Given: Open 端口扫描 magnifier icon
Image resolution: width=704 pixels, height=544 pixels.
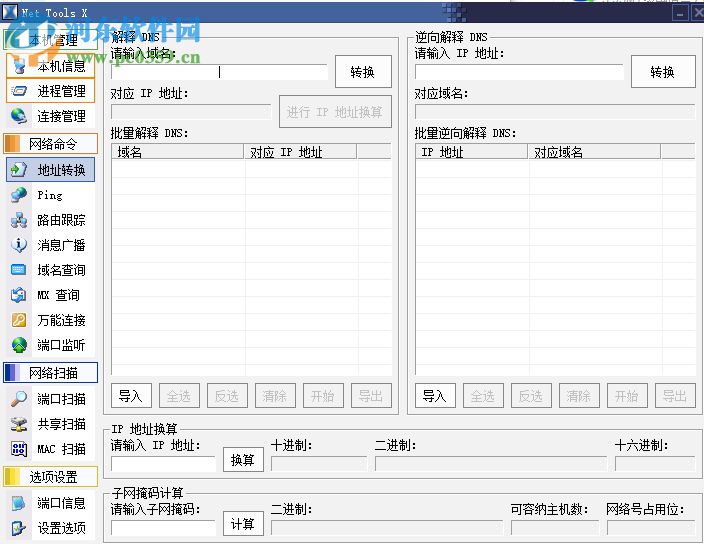Looking at the screenshot, I should point(19,399).
